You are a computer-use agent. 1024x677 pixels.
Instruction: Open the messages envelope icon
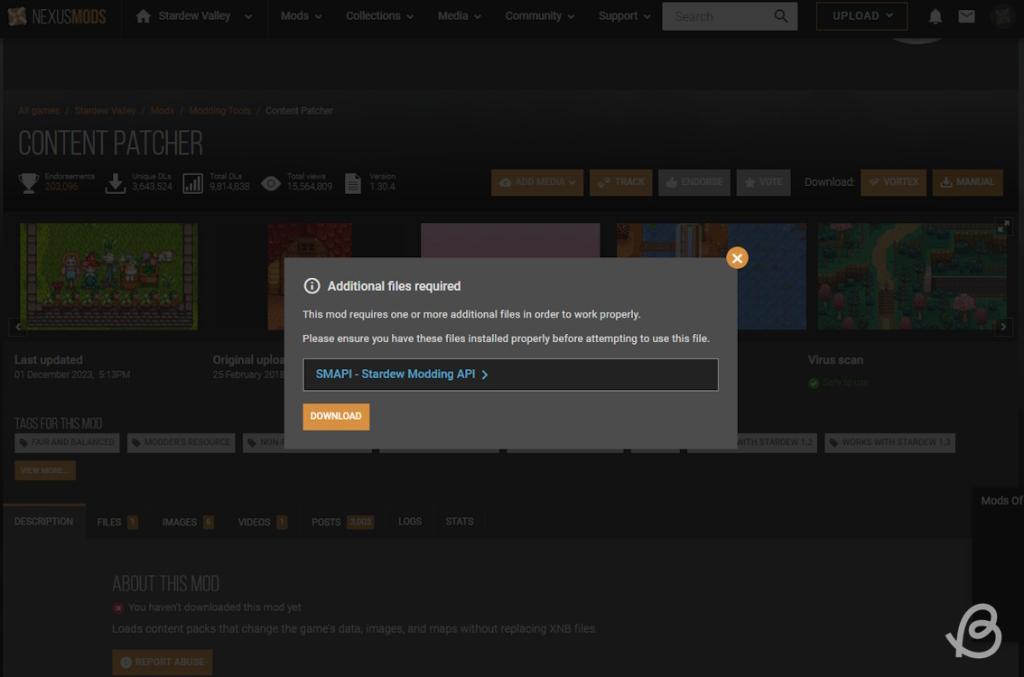966,16
